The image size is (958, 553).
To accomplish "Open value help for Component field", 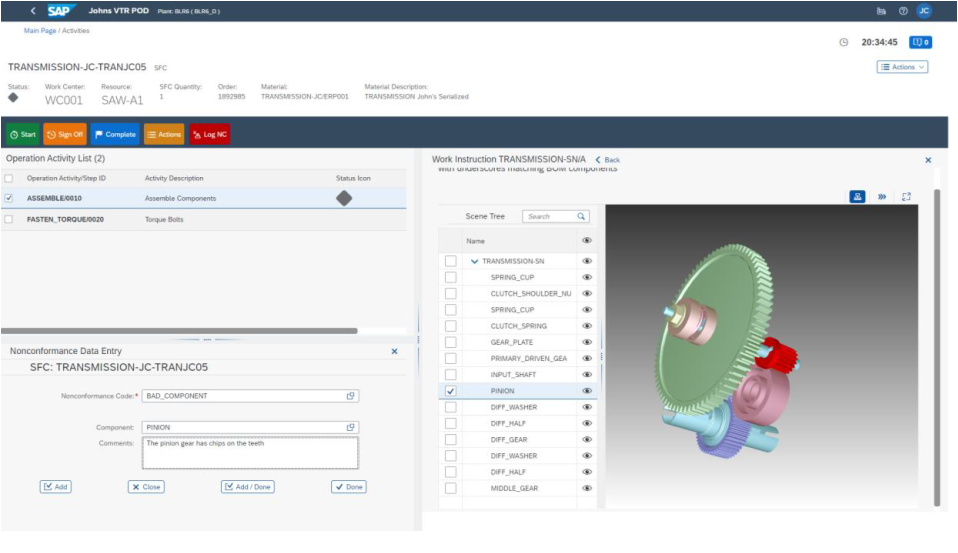I will click(x=351, y=427).
